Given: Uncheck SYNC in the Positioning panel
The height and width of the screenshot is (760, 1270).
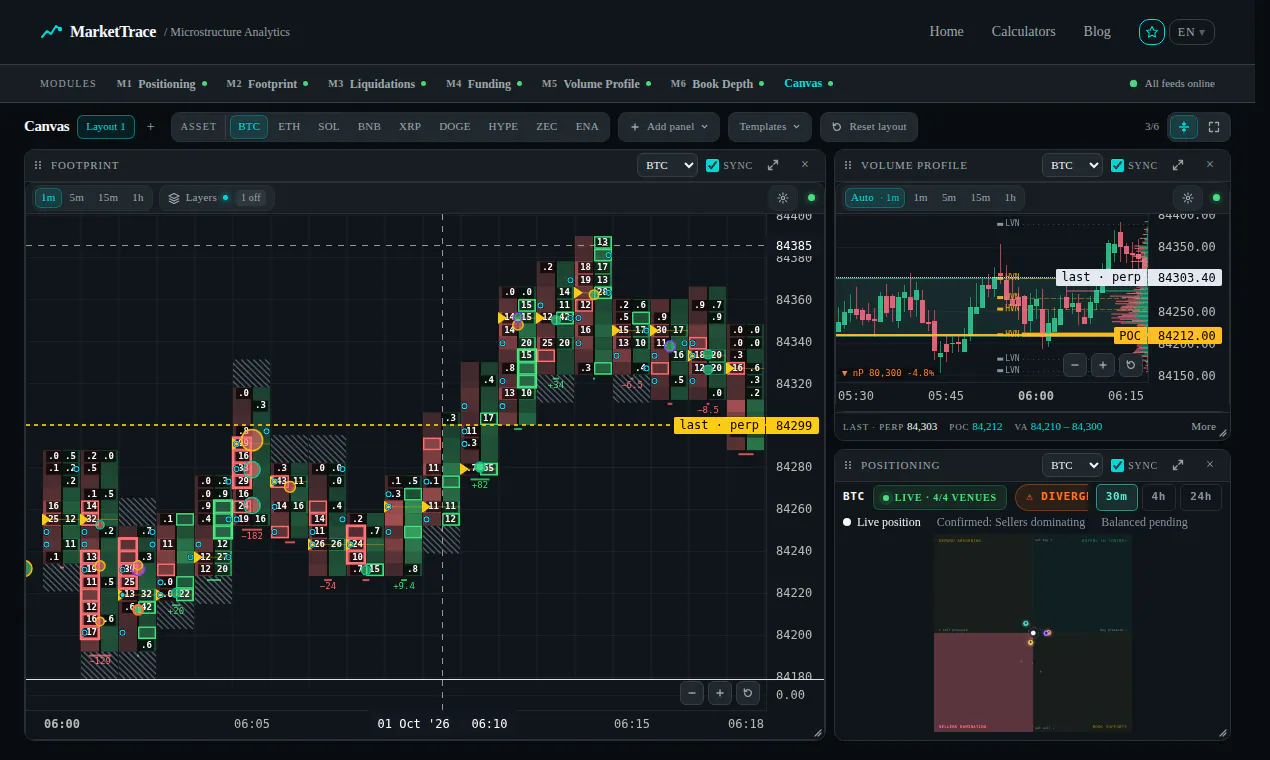Looking at the screenshot, I should [x=1117, y=465].
